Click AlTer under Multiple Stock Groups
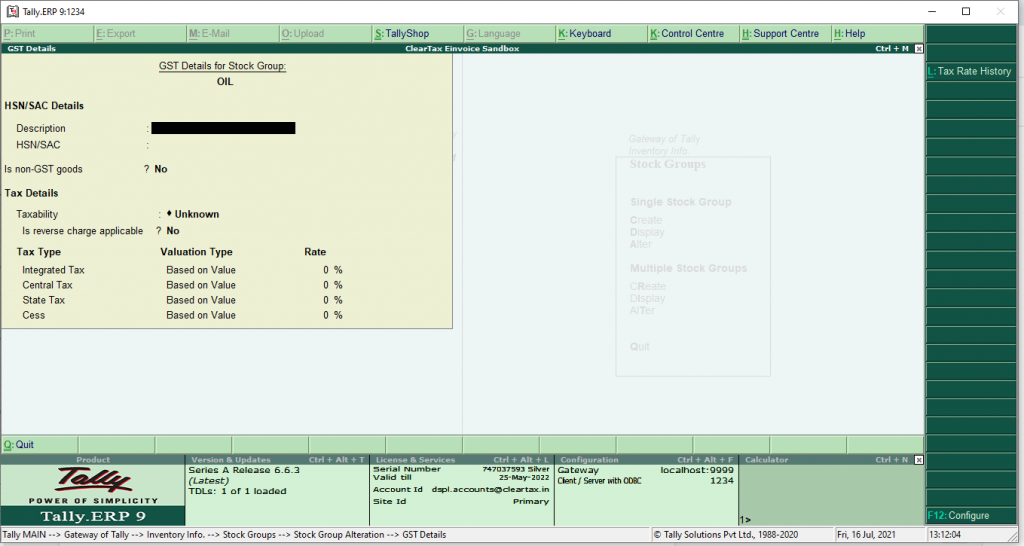The height and width of the screenshot is (546, 1024). pyautogui.click(x=642, y=310)
